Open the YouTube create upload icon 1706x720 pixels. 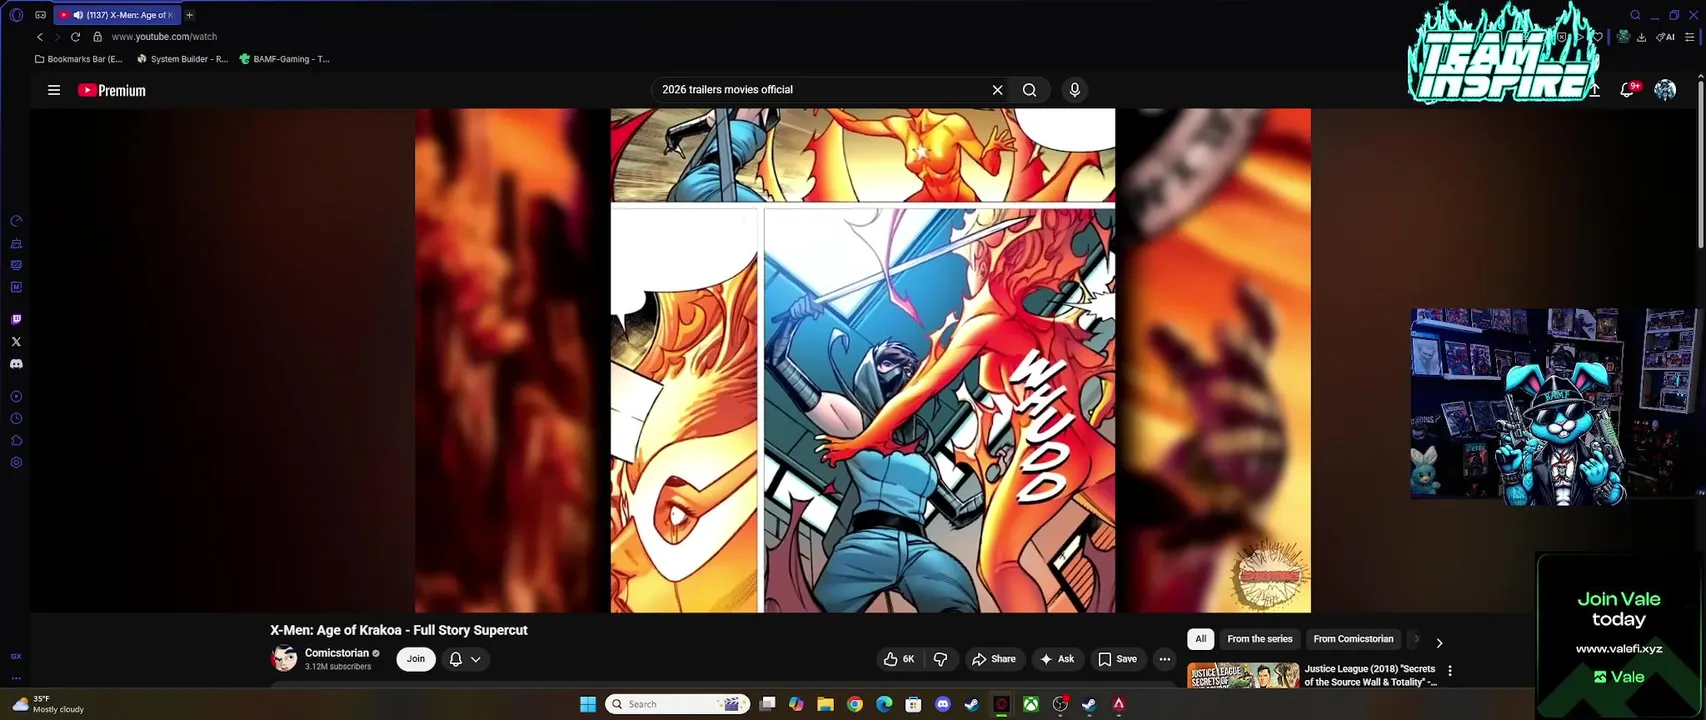pyautogui.click(x=1594, y=90)
